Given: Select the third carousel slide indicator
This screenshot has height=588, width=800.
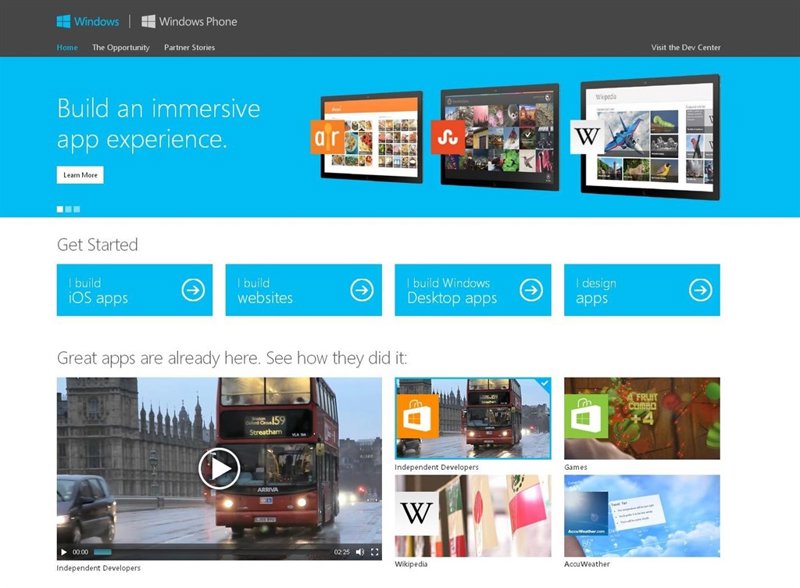Looking at the screenshot, I should coord(76,209).
